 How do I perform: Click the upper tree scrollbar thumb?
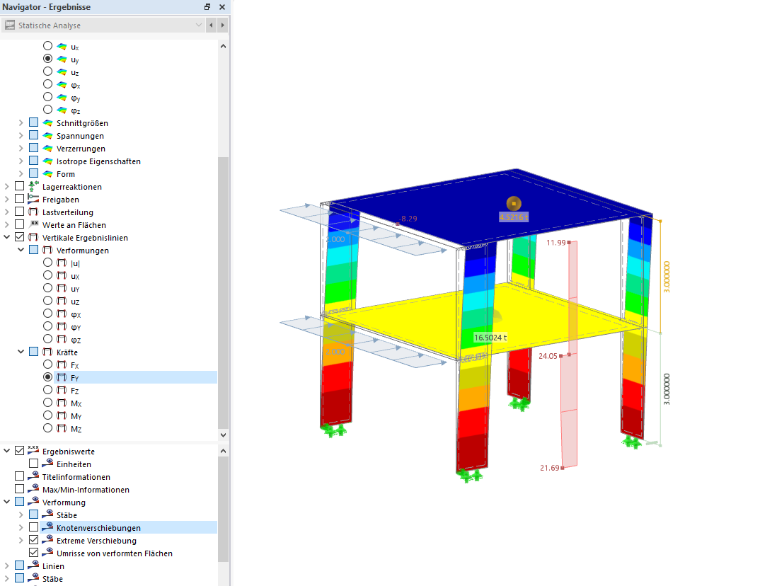[223, 291]
